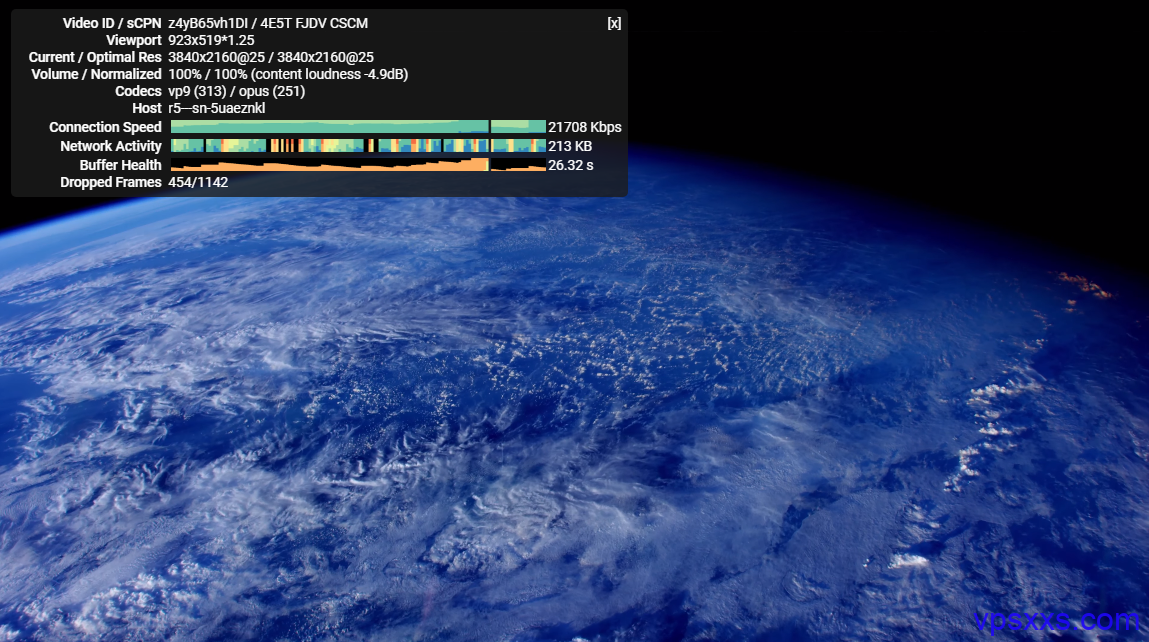Click the Network Activity label
The width and height of the screenshot is (1149, 642).
coord(111,146)
